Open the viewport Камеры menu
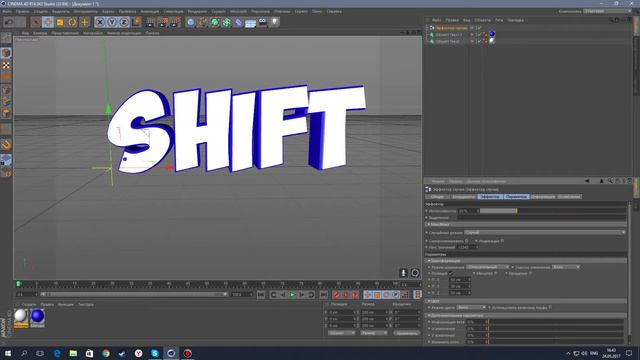Image resolution: width=640 pixels, height=360 pixels. click(40, 33)
